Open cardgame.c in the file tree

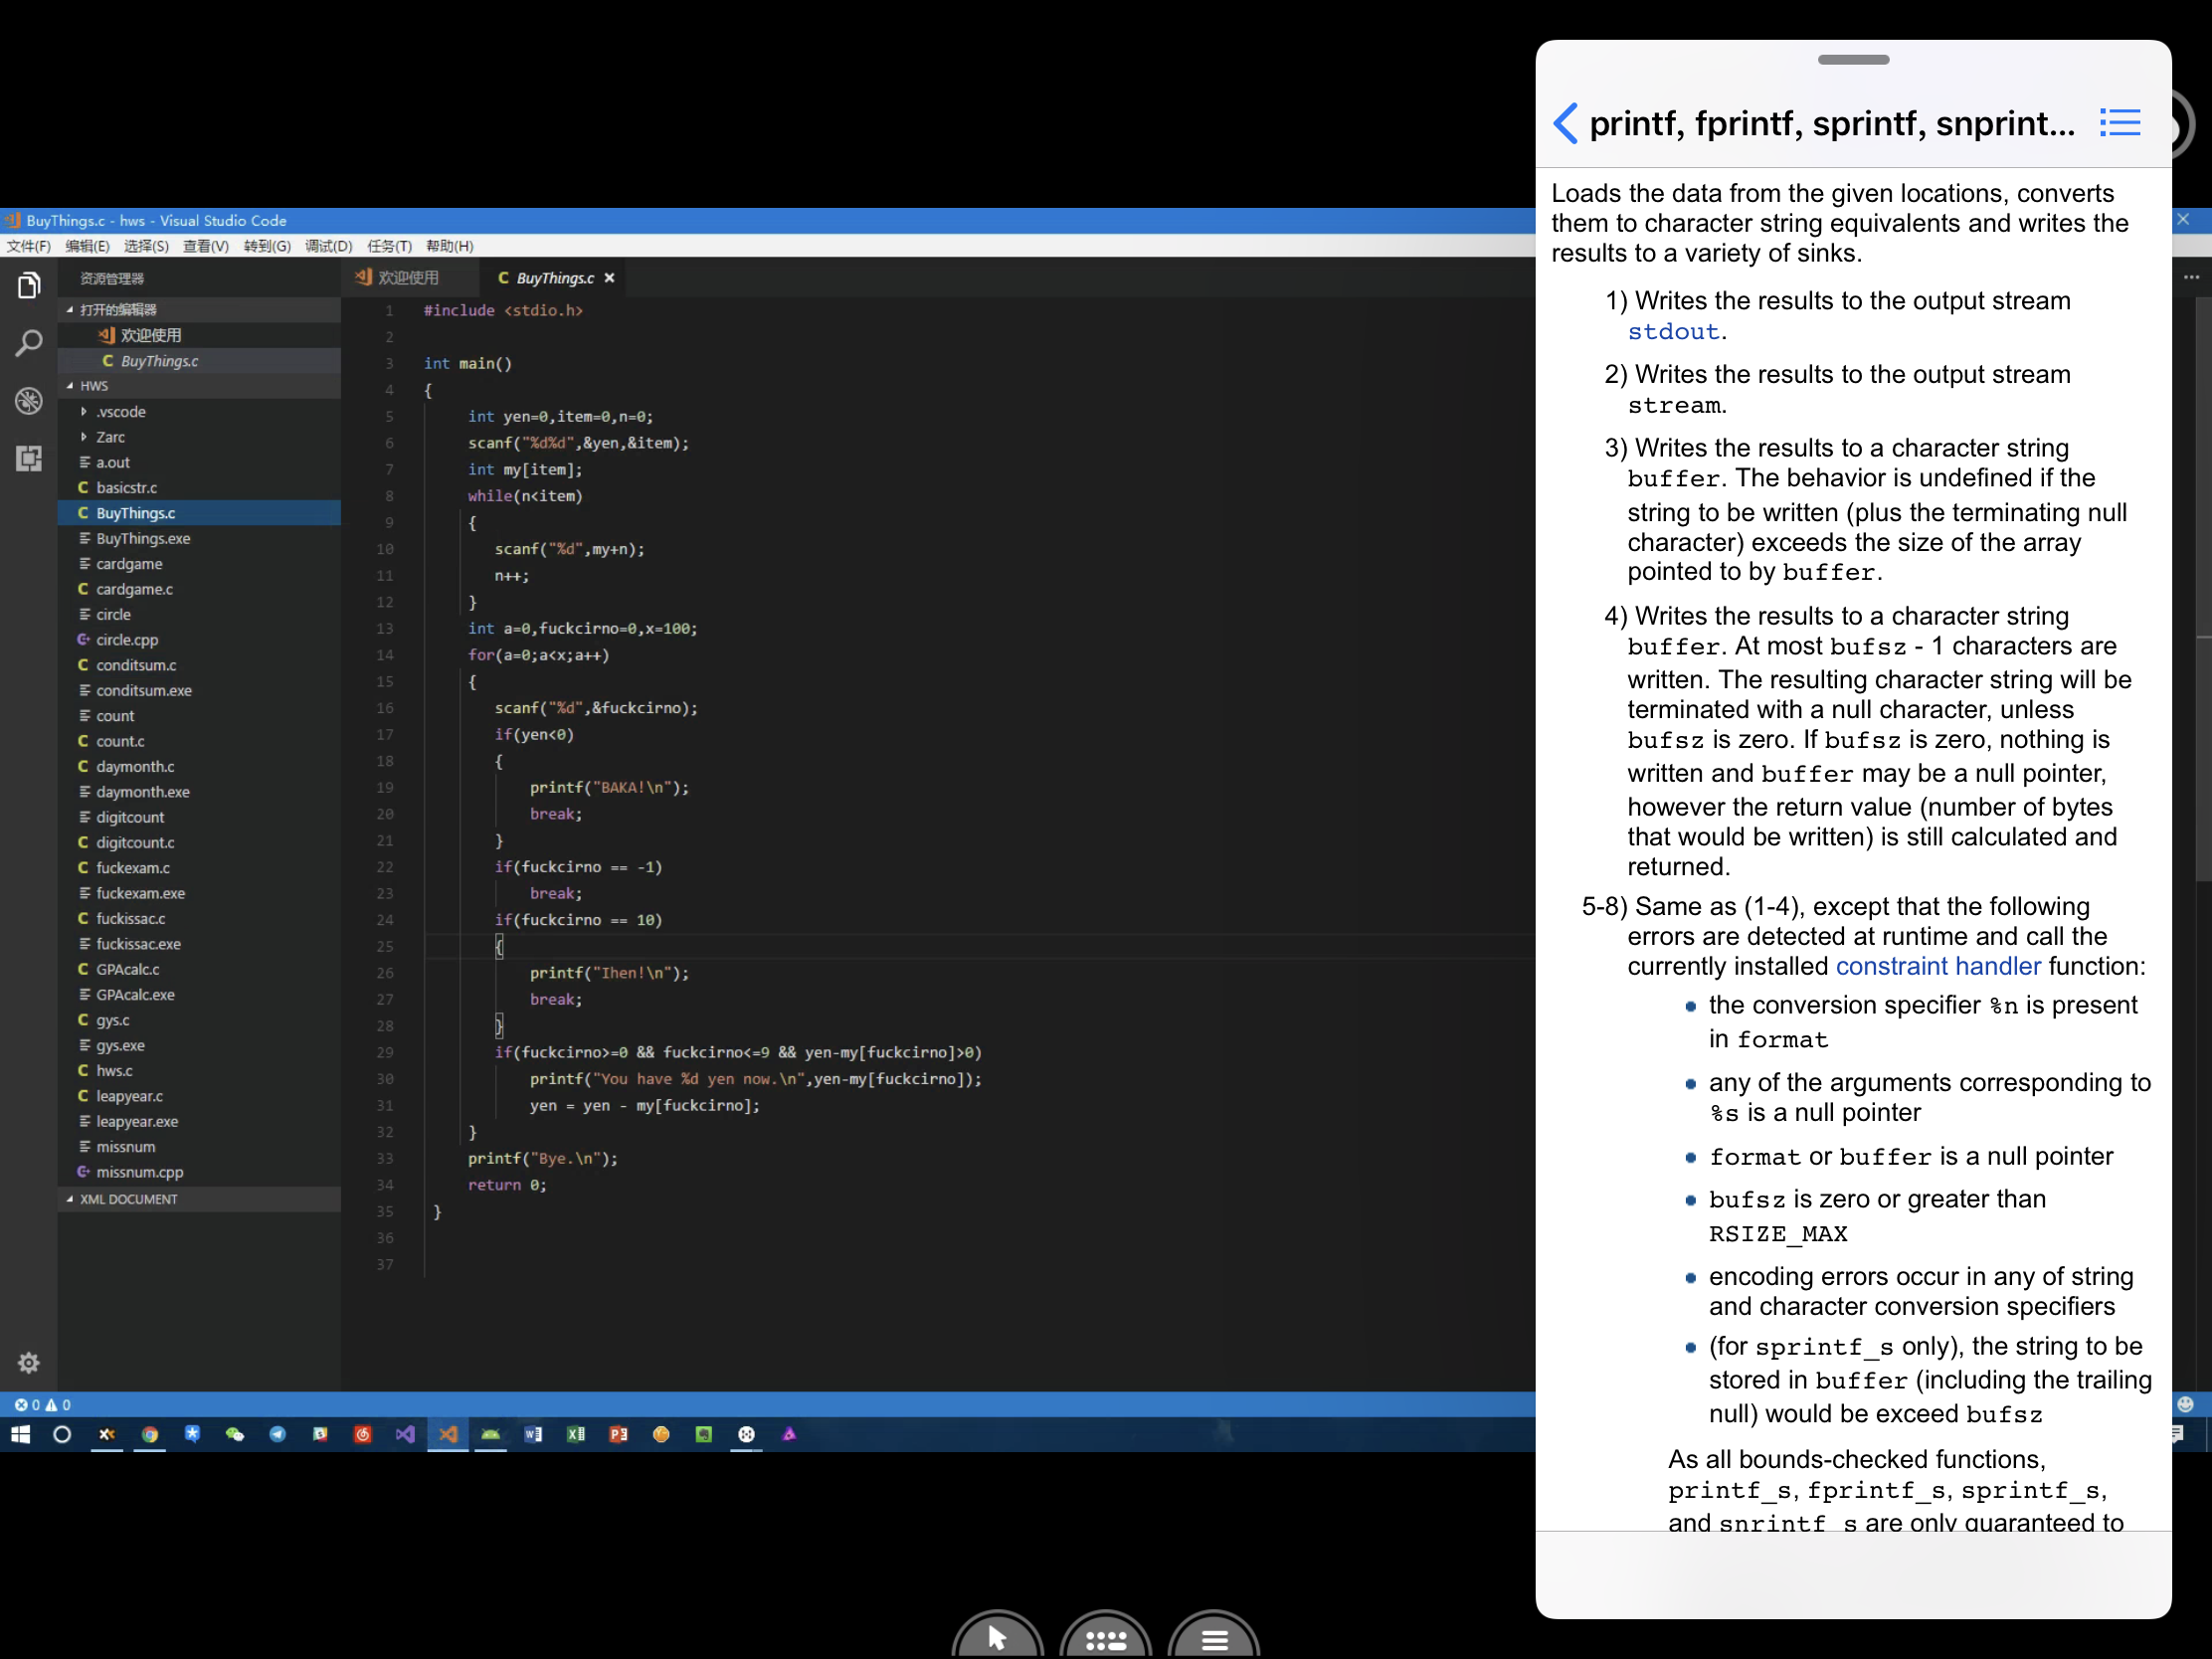click(x=200, y=589)
